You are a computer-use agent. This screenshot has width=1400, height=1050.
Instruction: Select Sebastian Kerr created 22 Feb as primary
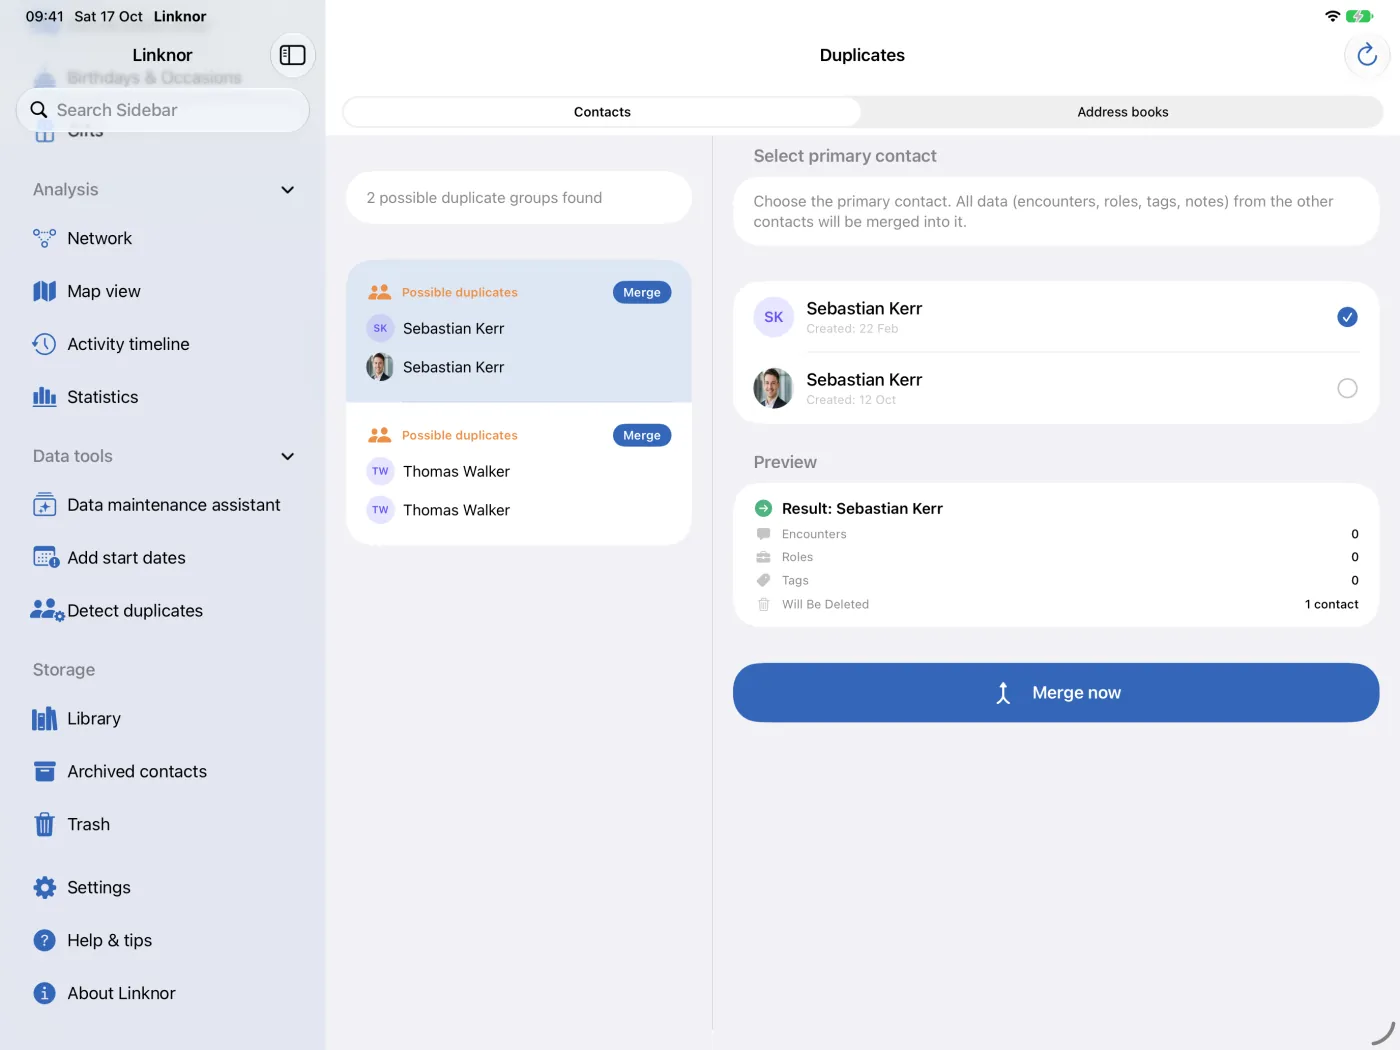tap(1347, 317)
